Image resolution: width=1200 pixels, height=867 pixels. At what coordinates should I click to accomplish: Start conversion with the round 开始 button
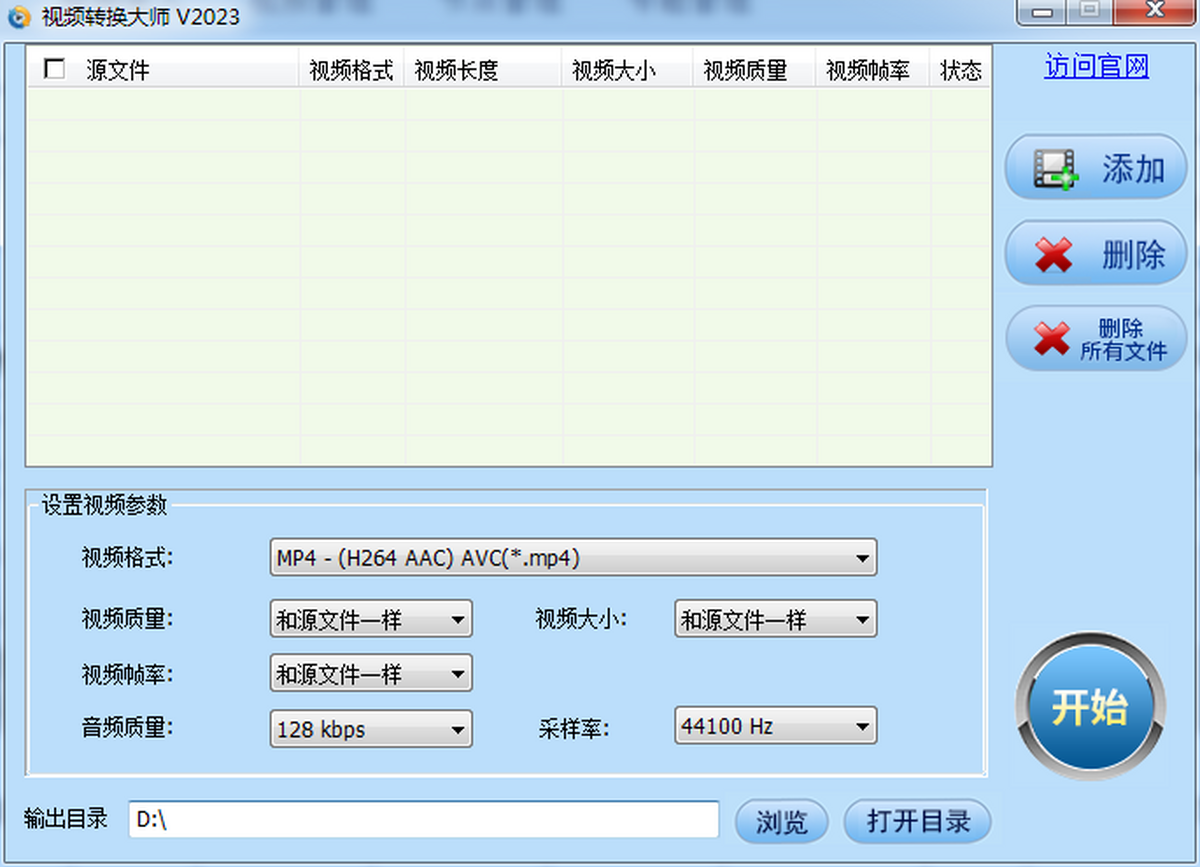click(1089, 708)
